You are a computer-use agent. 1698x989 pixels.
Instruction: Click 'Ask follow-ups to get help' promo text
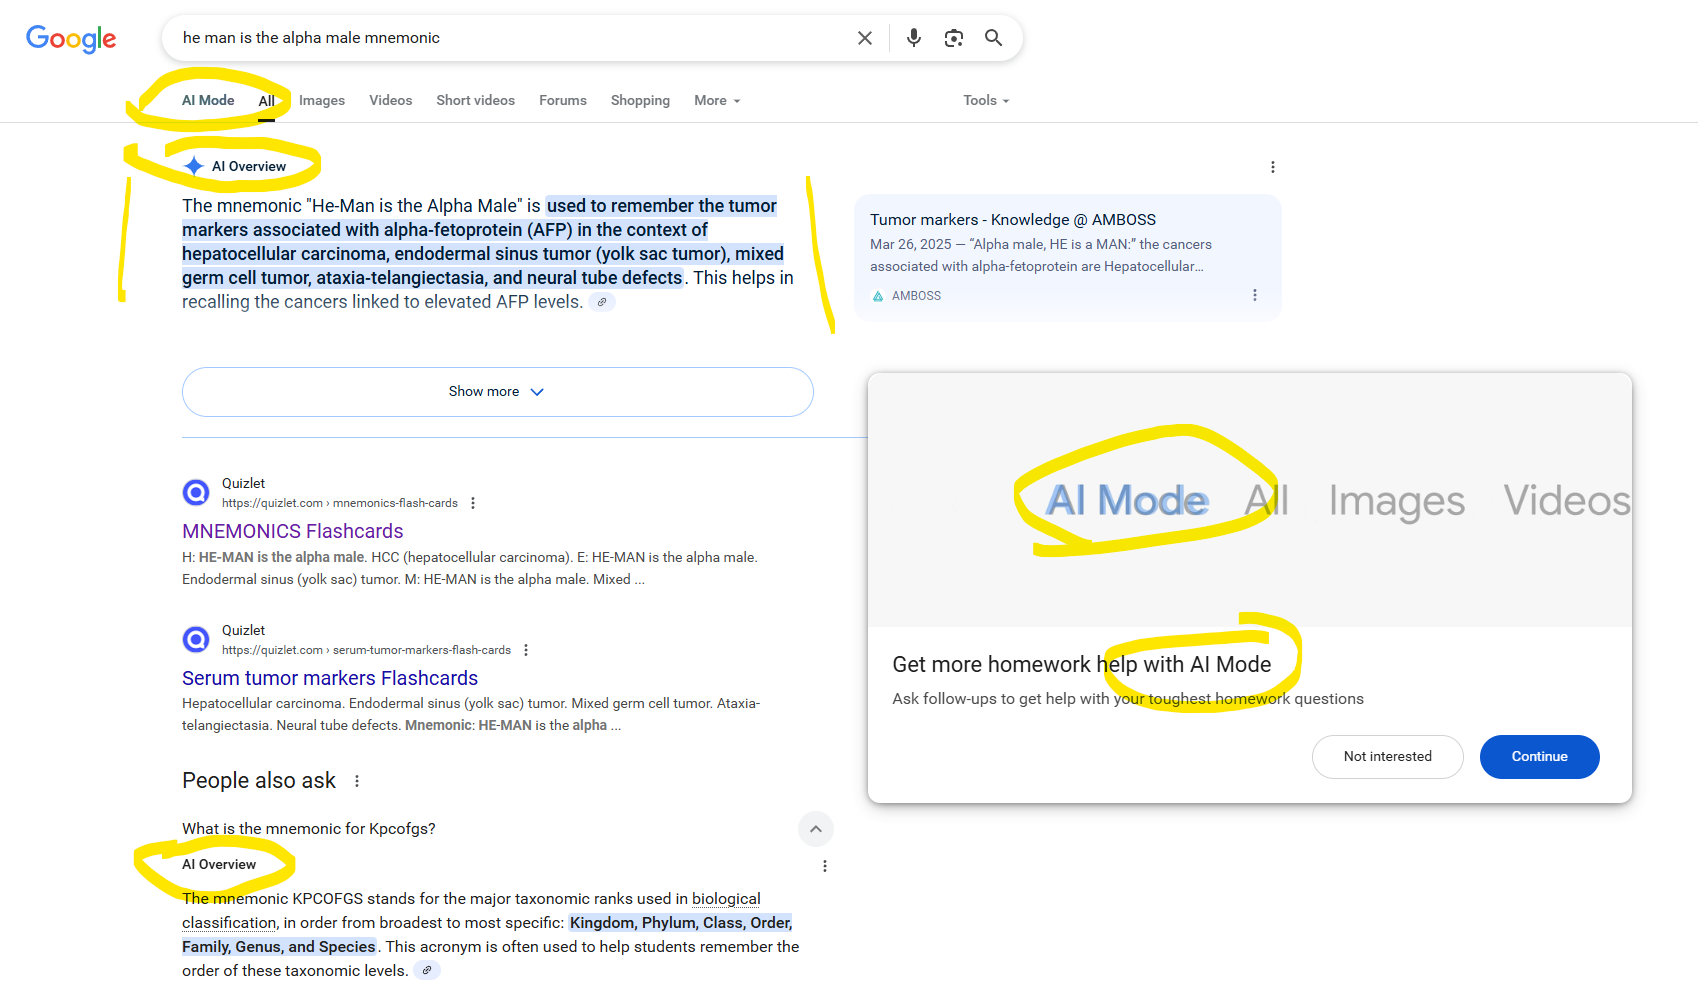(1128, 699)
